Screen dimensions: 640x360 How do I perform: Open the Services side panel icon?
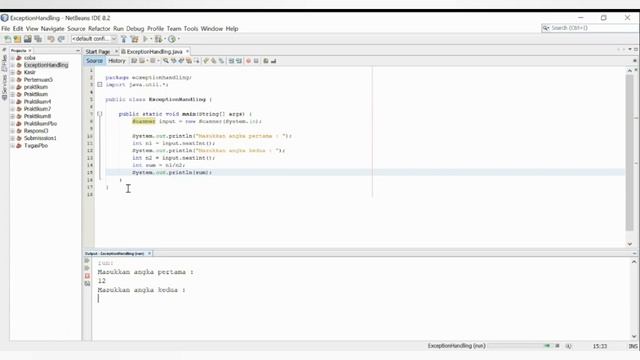[x=4, y=86]
